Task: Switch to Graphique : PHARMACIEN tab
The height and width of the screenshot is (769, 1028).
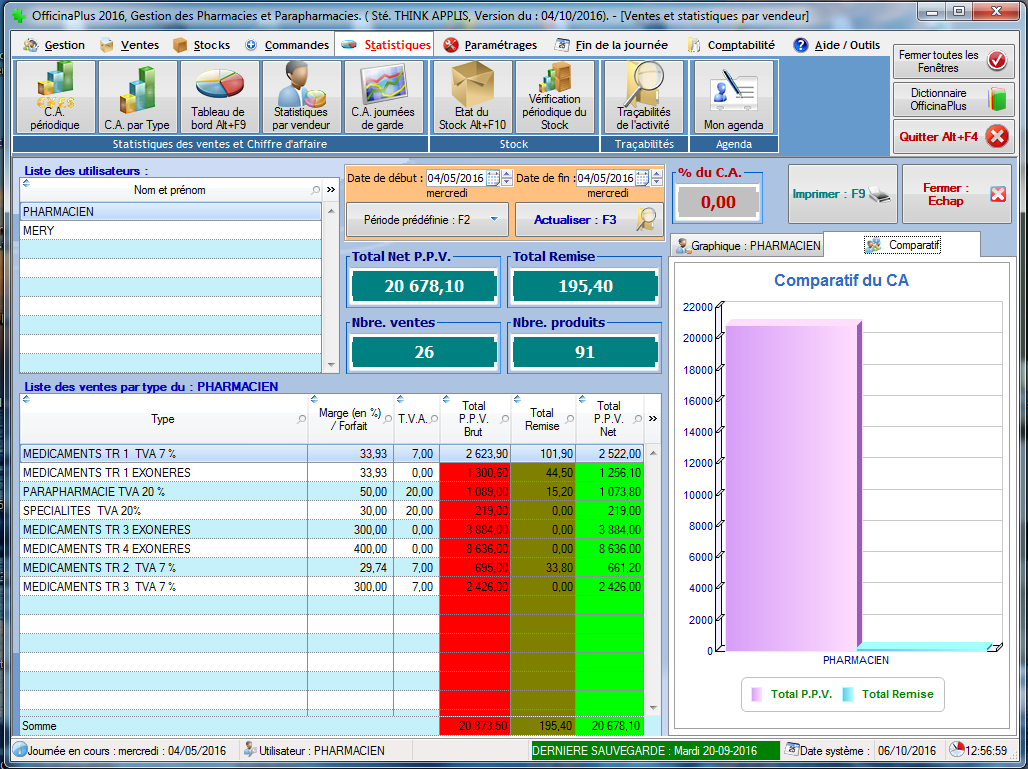Action: pyautogui.click(x=748, y=245)
